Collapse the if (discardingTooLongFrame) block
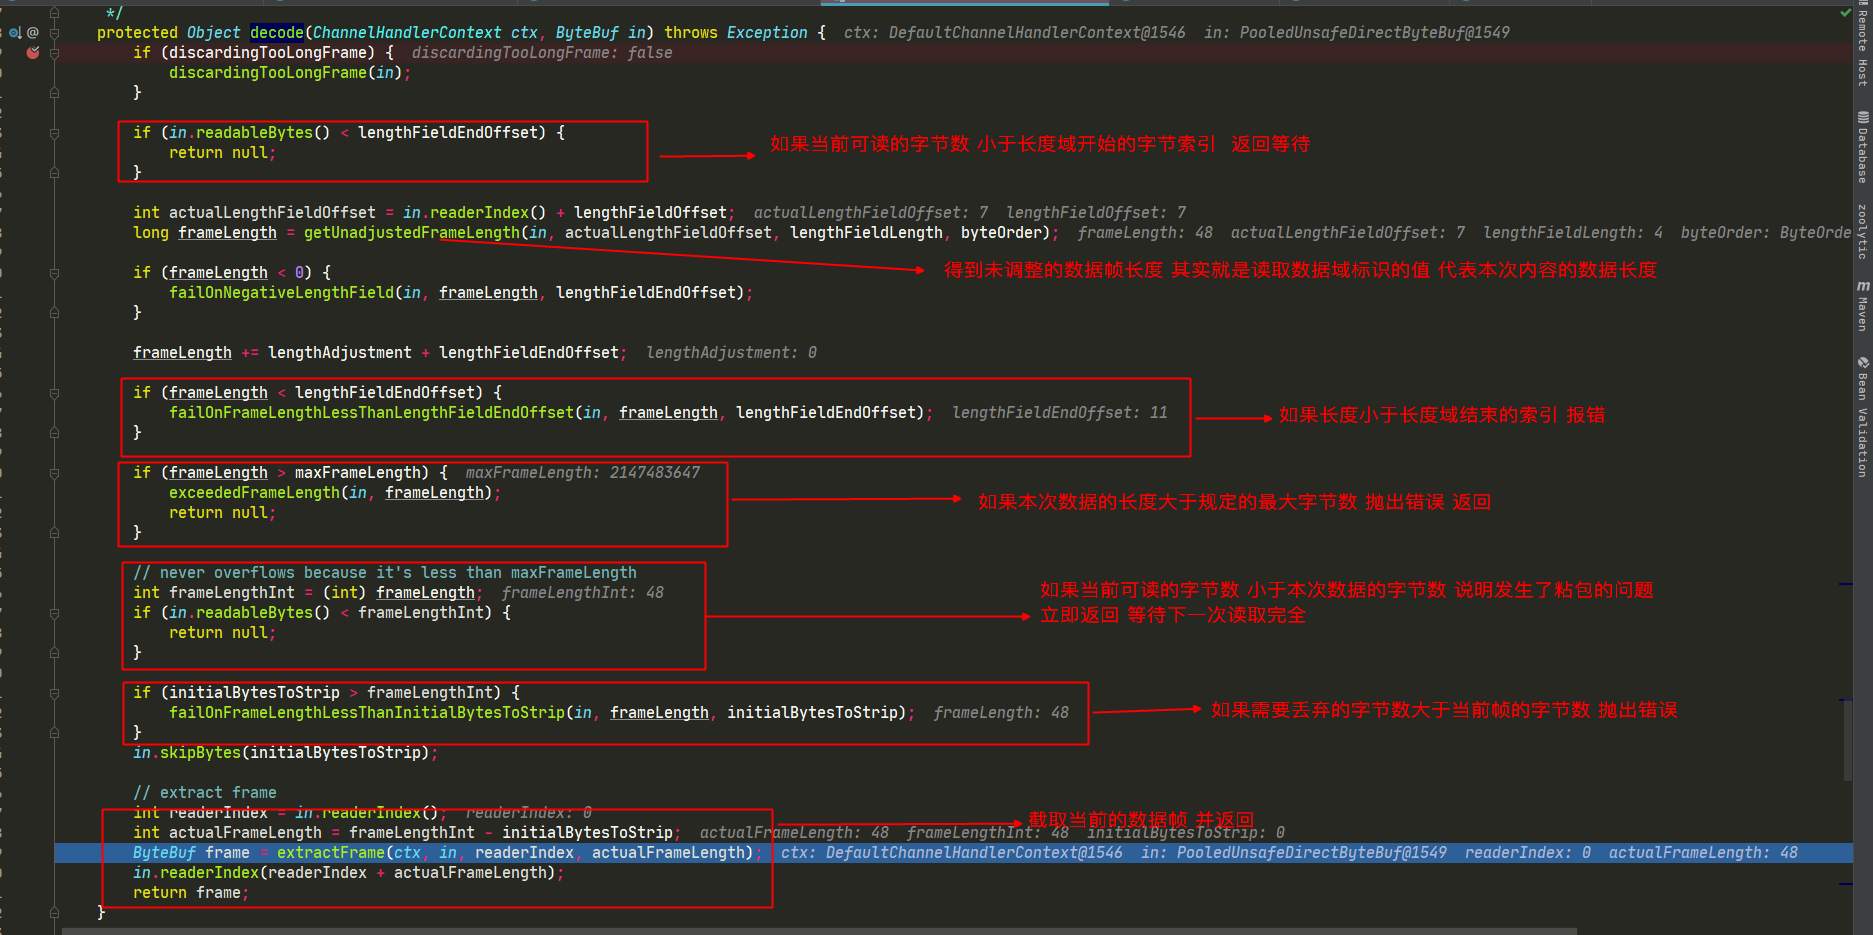 point(54,53)
